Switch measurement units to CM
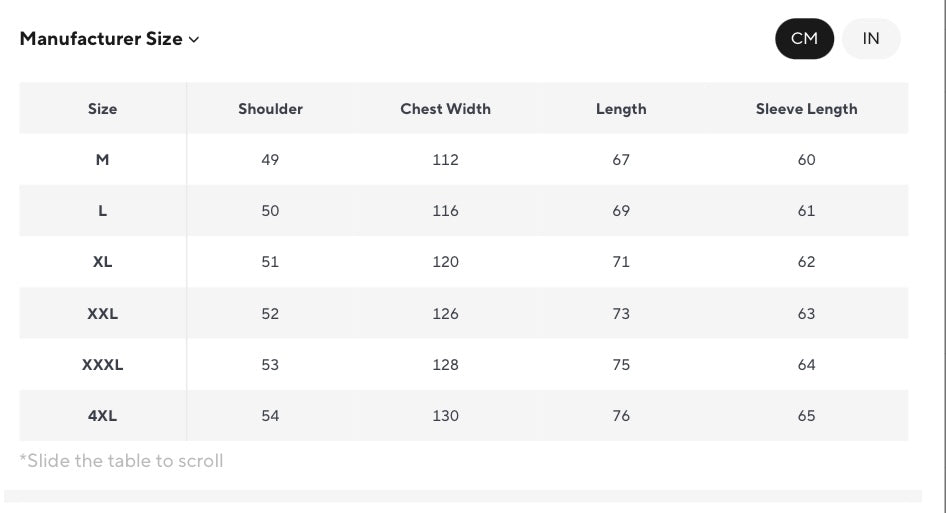Image resolution: width=946 pixels, height=513 pixels. point(804,39)
